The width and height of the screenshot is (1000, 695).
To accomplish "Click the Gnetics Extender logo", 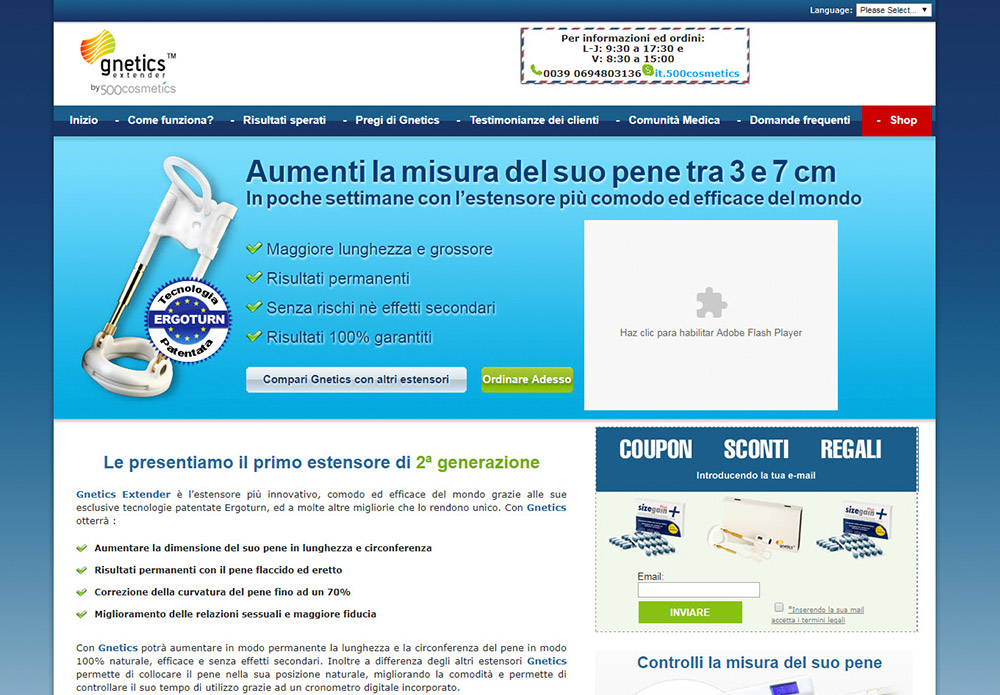I will [x=127, y=62].
